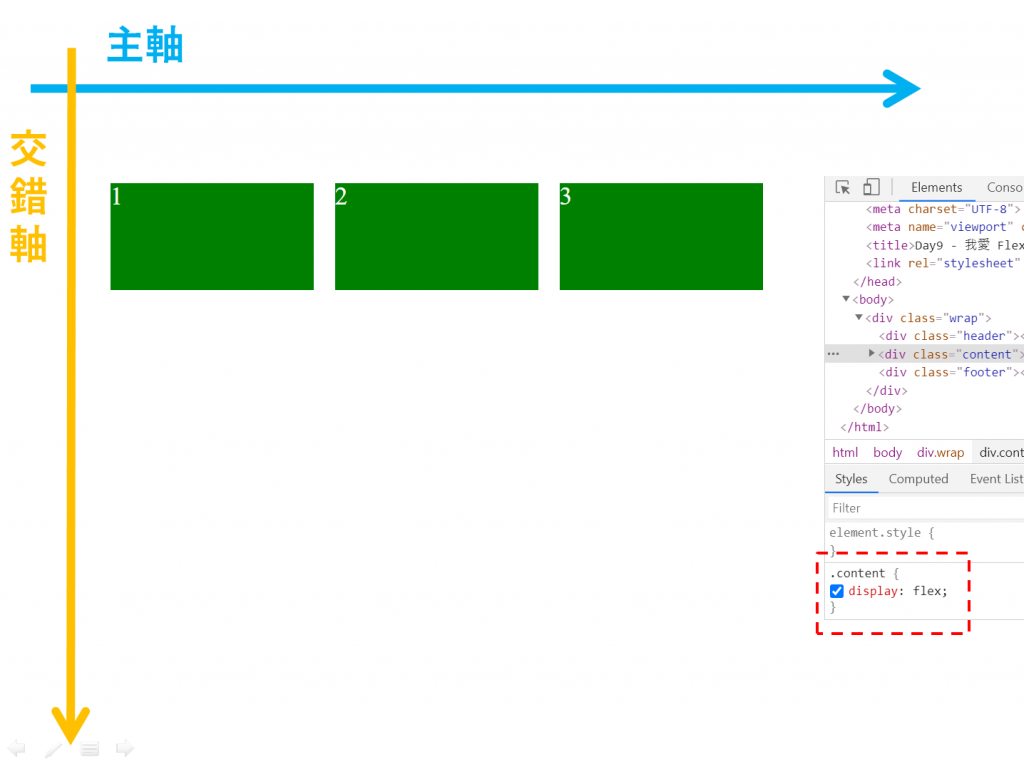Select the closing body tag row
The image size is (1024, 769).
pyautogui.click(x=877, y=409)
